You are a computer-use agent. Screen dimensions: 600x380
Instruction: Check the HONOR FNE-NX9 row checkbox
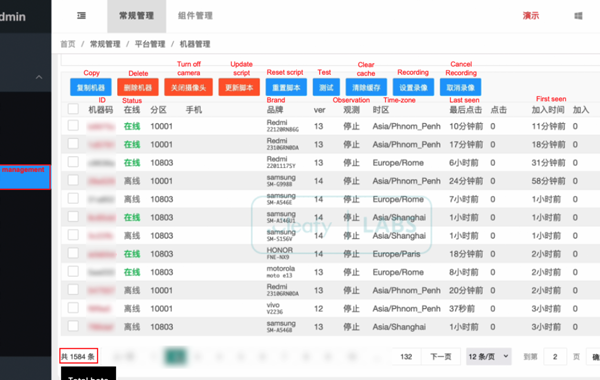coord(73,253)
